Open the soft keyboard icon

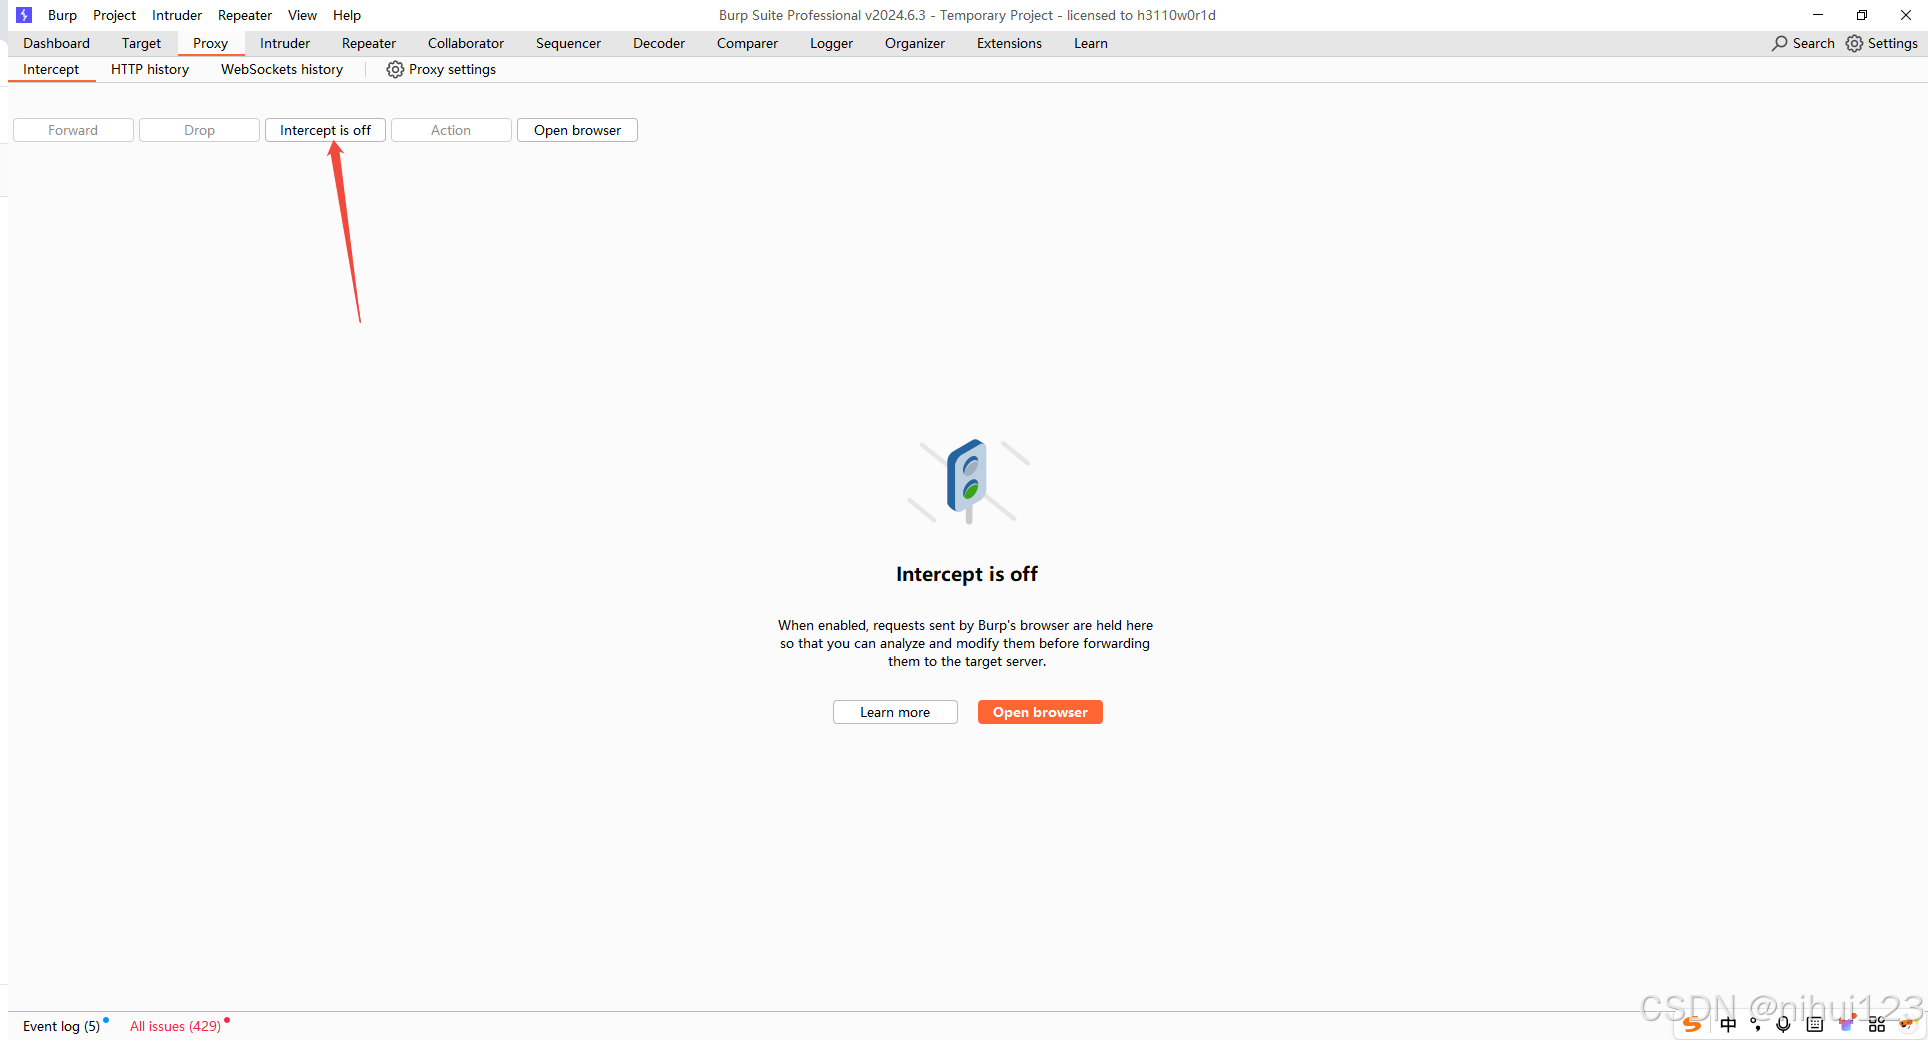(x=1815, y=1025)
